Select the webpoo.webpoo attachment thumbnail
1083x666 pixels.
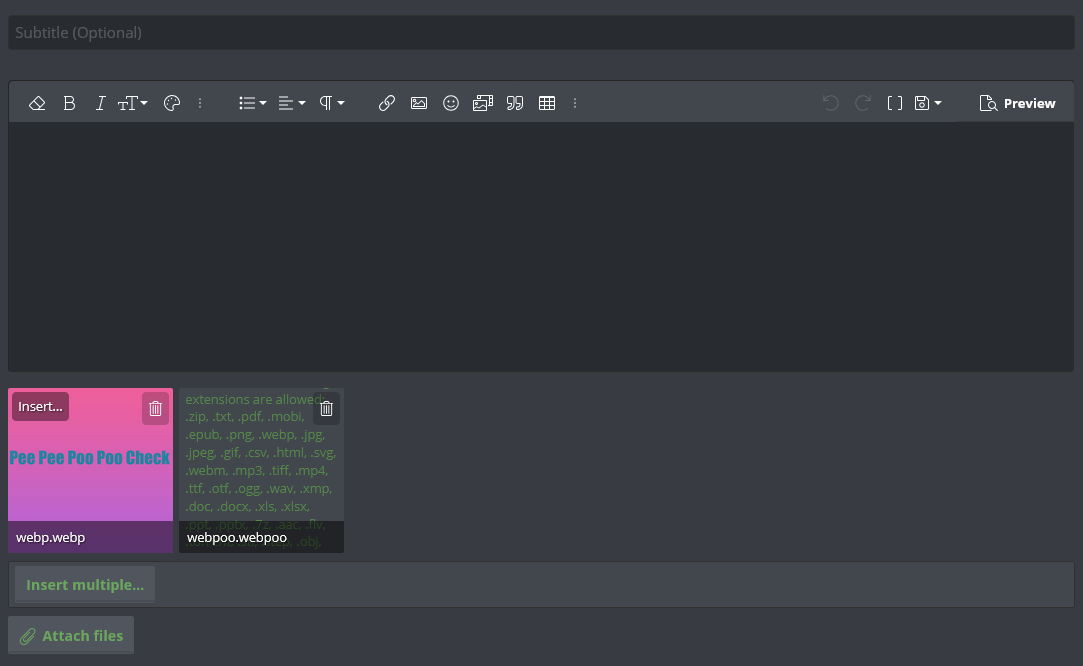click(x=261, y=470)
